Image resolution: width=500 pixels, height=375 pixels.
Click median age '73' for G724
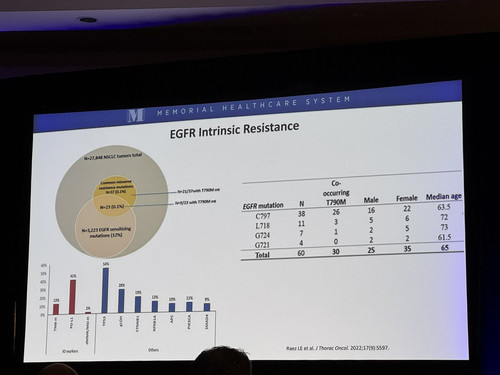coord(444,227)
